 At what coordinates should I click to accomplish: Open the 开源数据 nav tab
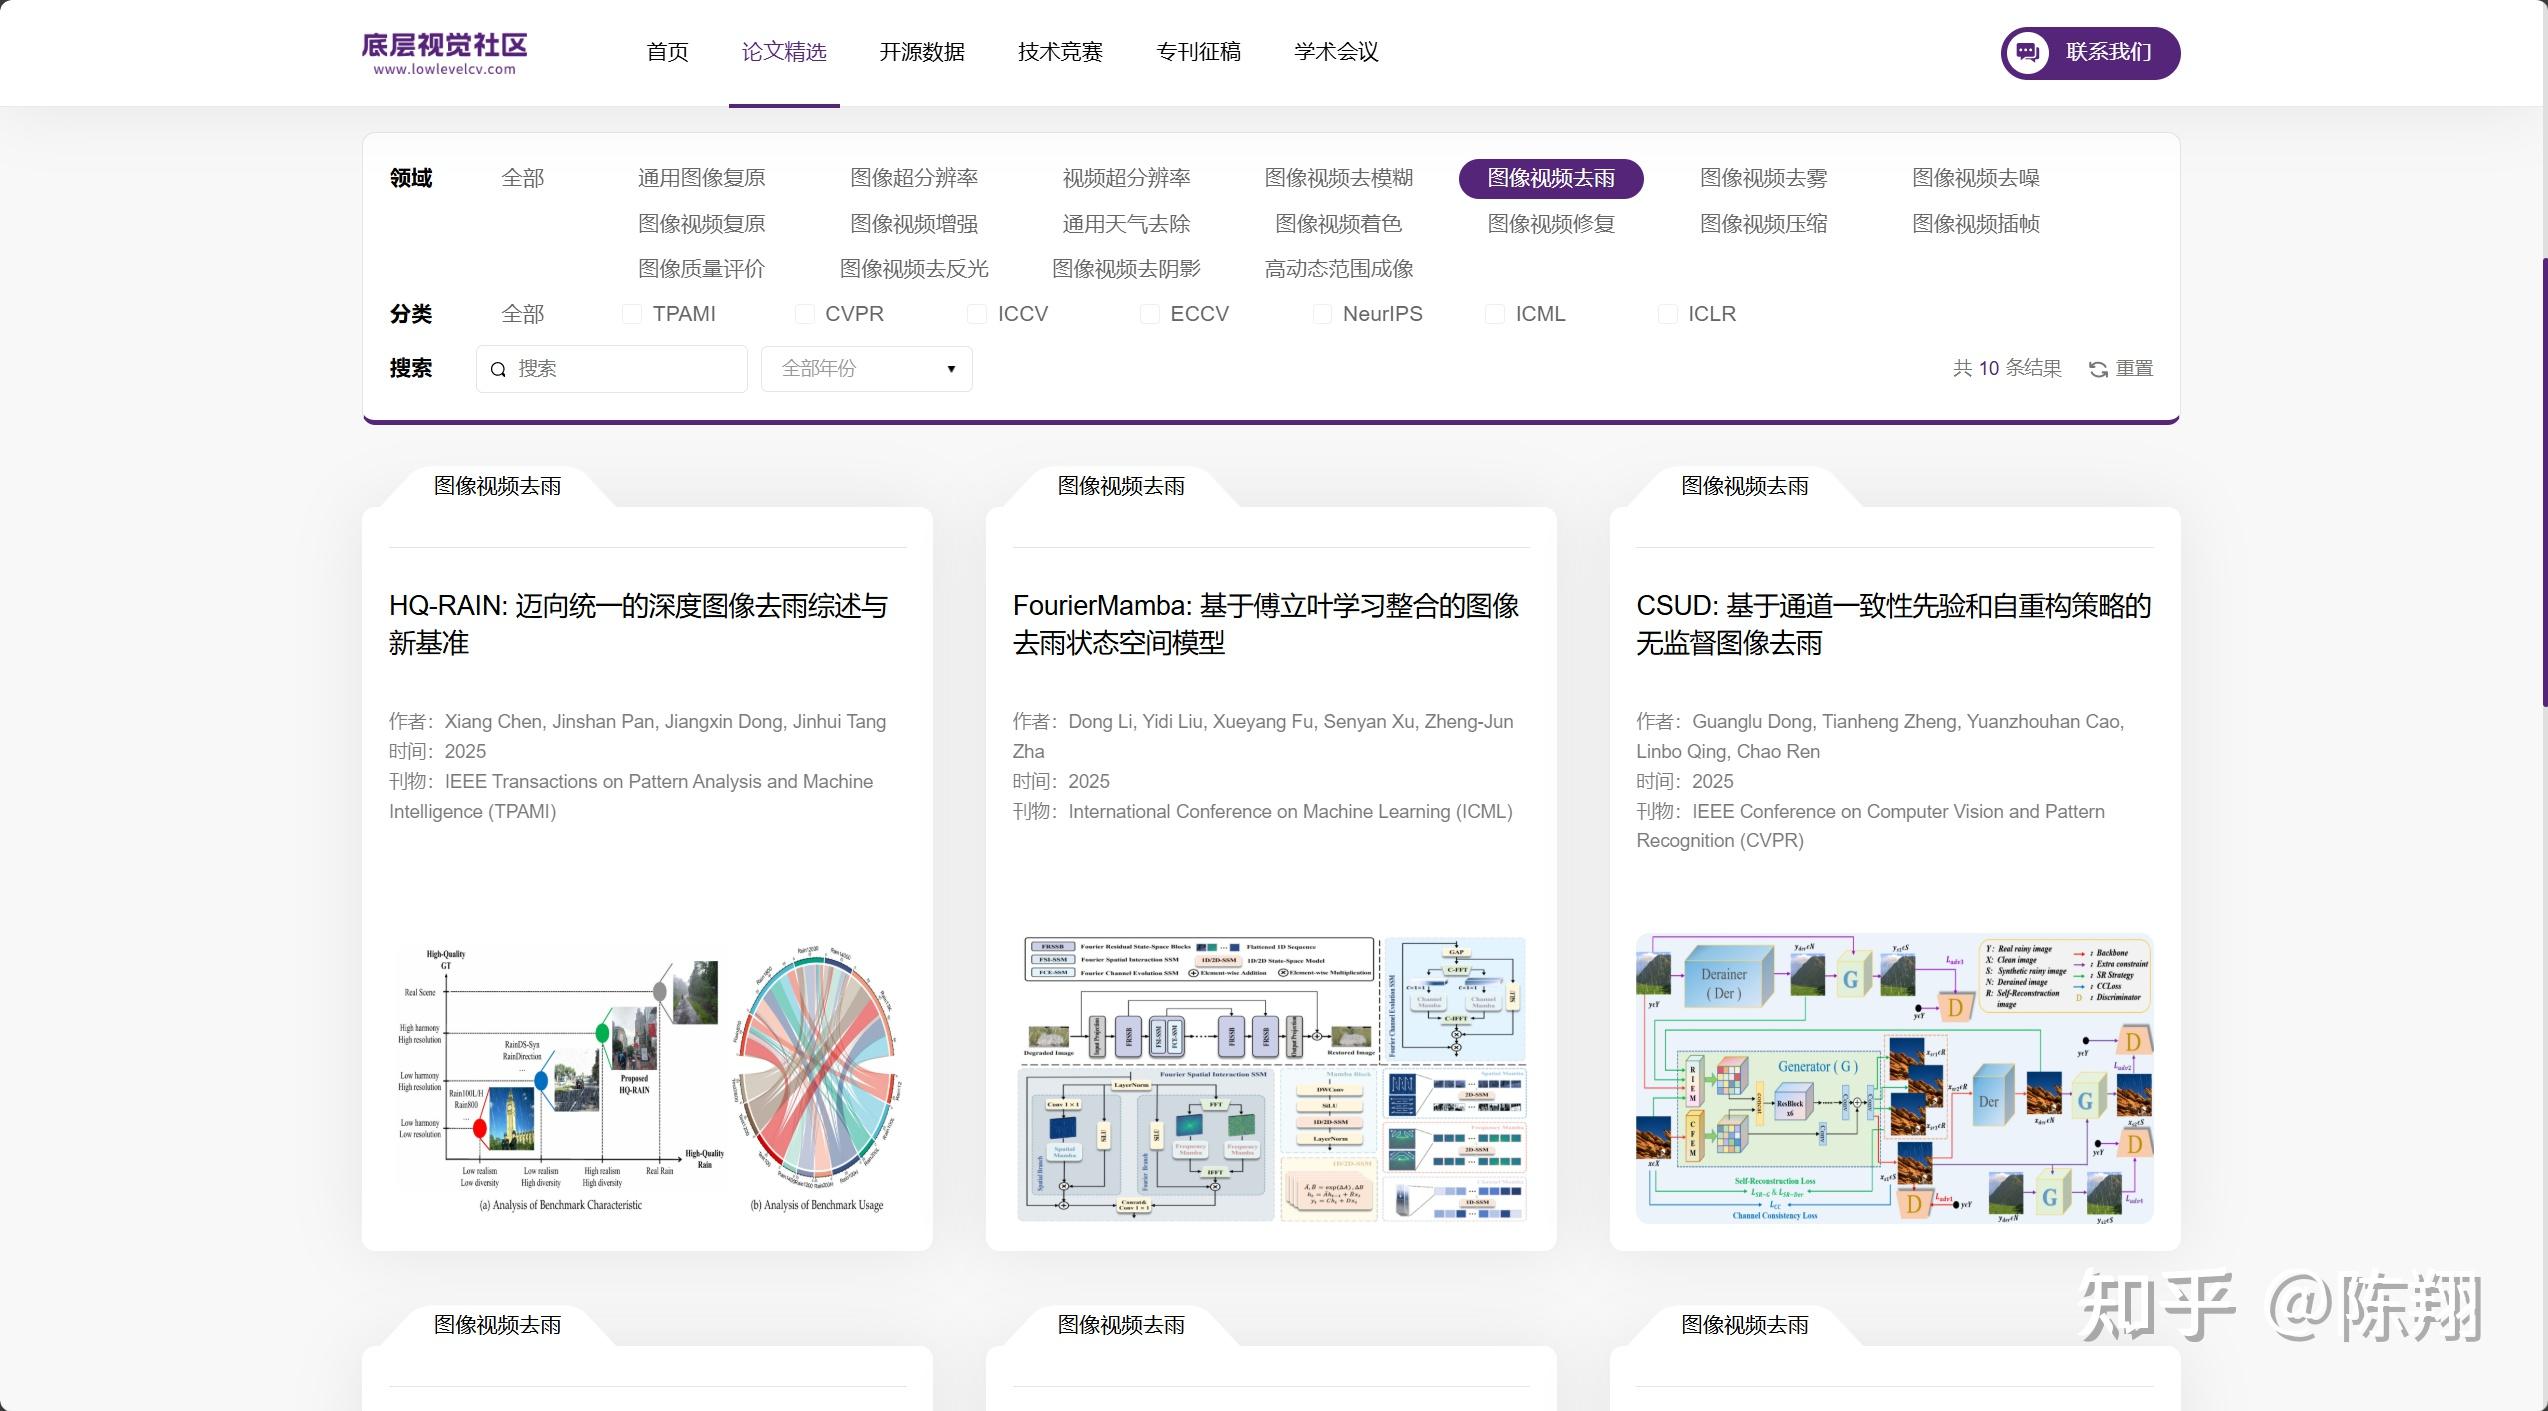coord(921,52)
